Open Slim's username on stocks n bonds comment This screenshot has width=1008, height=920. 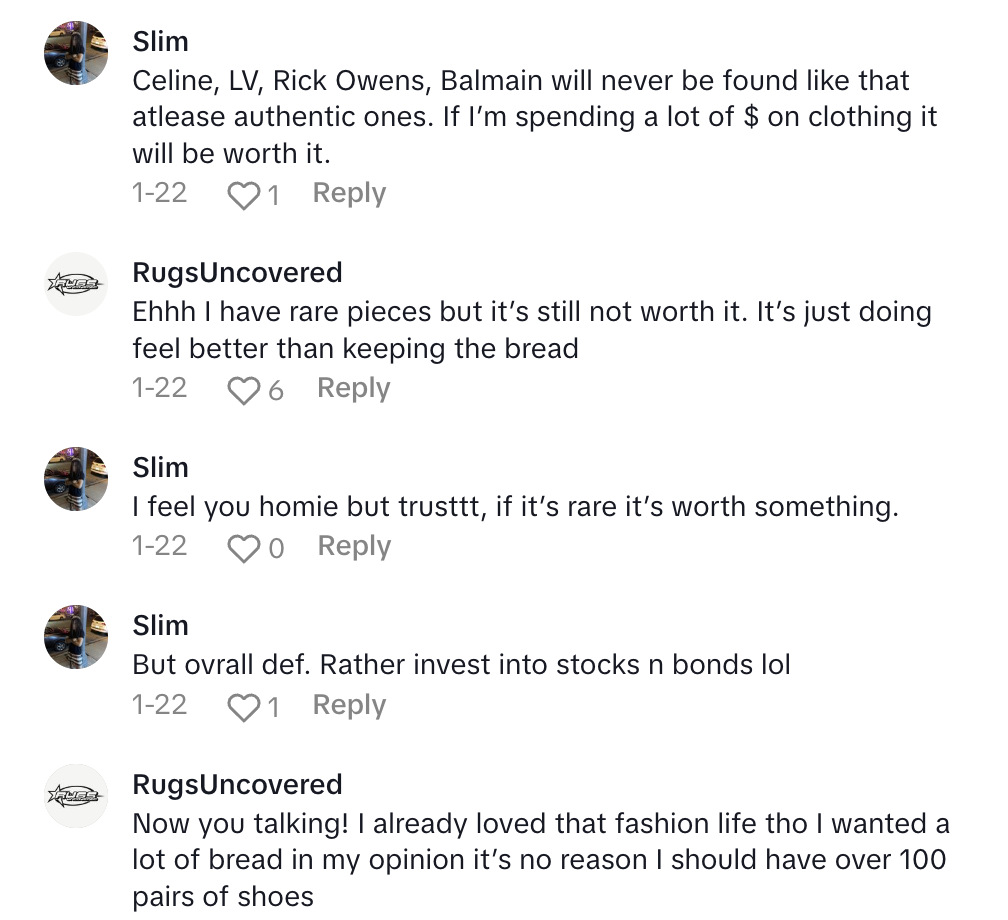pyautogui.click(x=160, y=626)
